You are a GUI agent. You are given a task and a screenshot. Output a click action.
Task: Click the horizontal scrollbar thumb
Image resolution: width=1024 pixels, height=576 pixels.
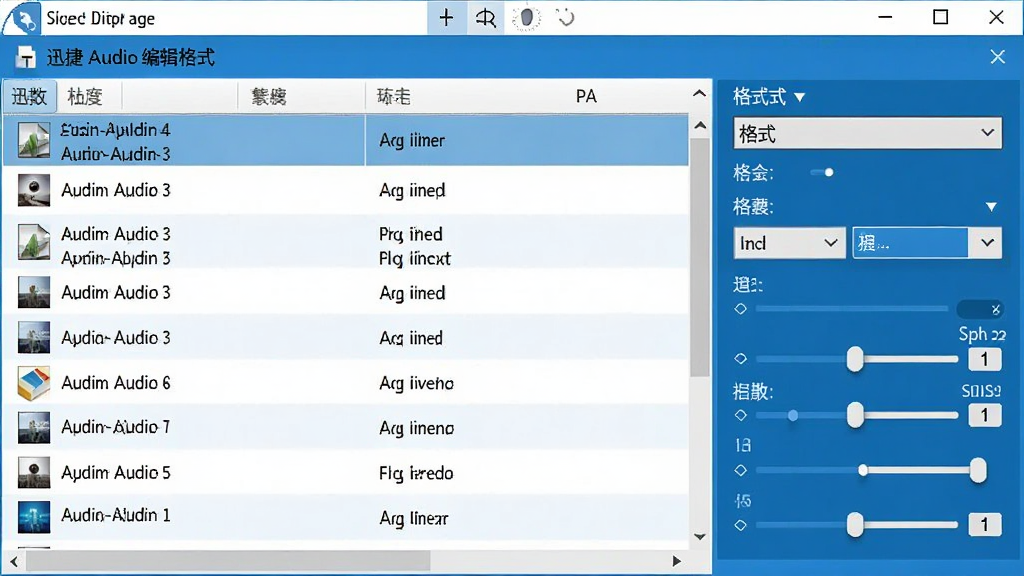tap(228, 561)
